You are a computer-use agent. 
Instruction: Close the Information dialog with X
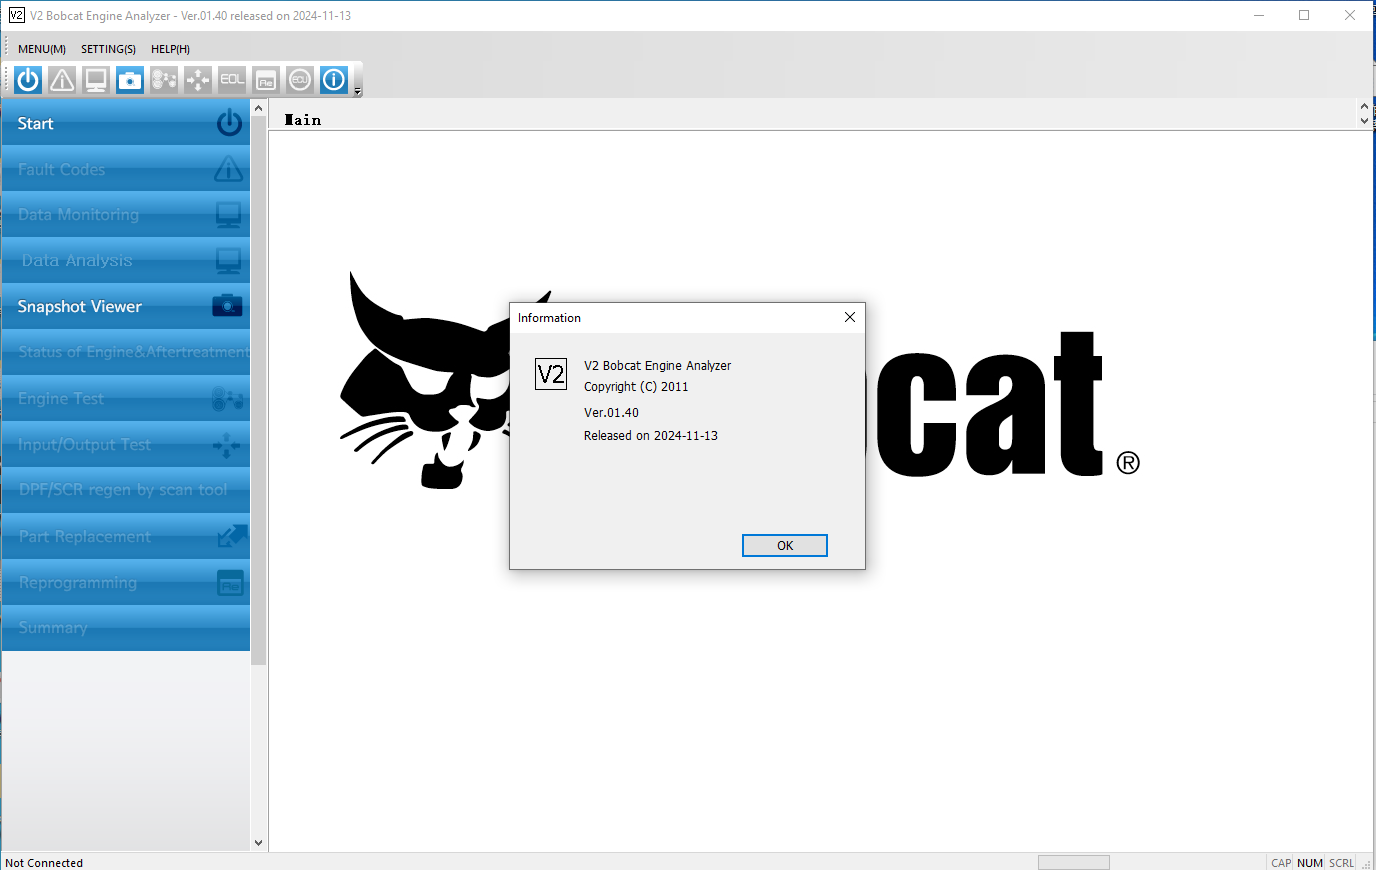click(x=850, y=317)
